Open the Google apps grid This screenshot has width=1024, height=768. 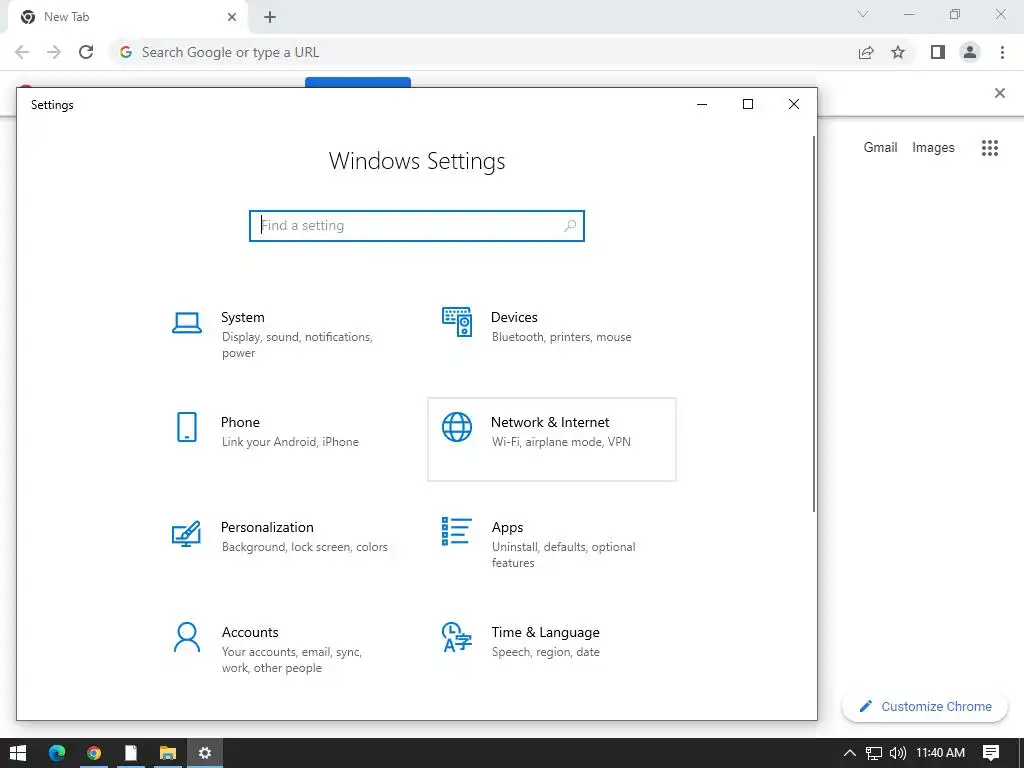coord(990,148)
